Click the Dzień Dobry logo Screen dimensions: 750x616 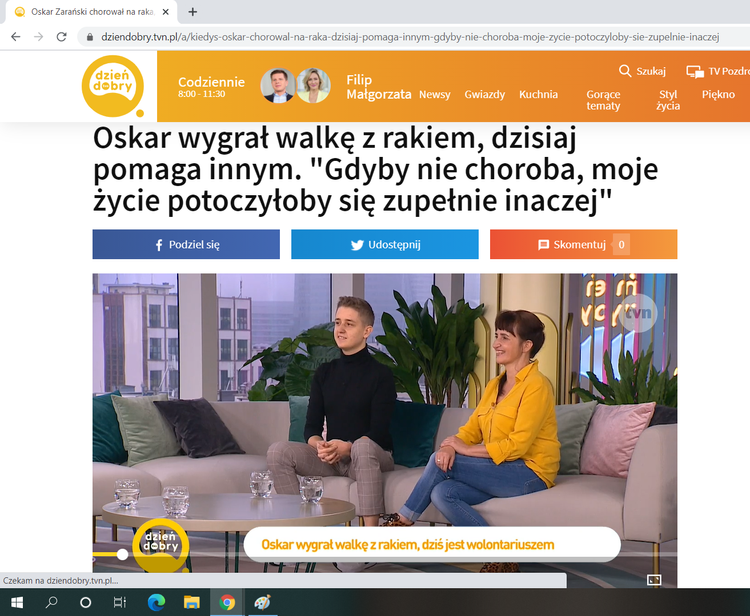point(113,86)
